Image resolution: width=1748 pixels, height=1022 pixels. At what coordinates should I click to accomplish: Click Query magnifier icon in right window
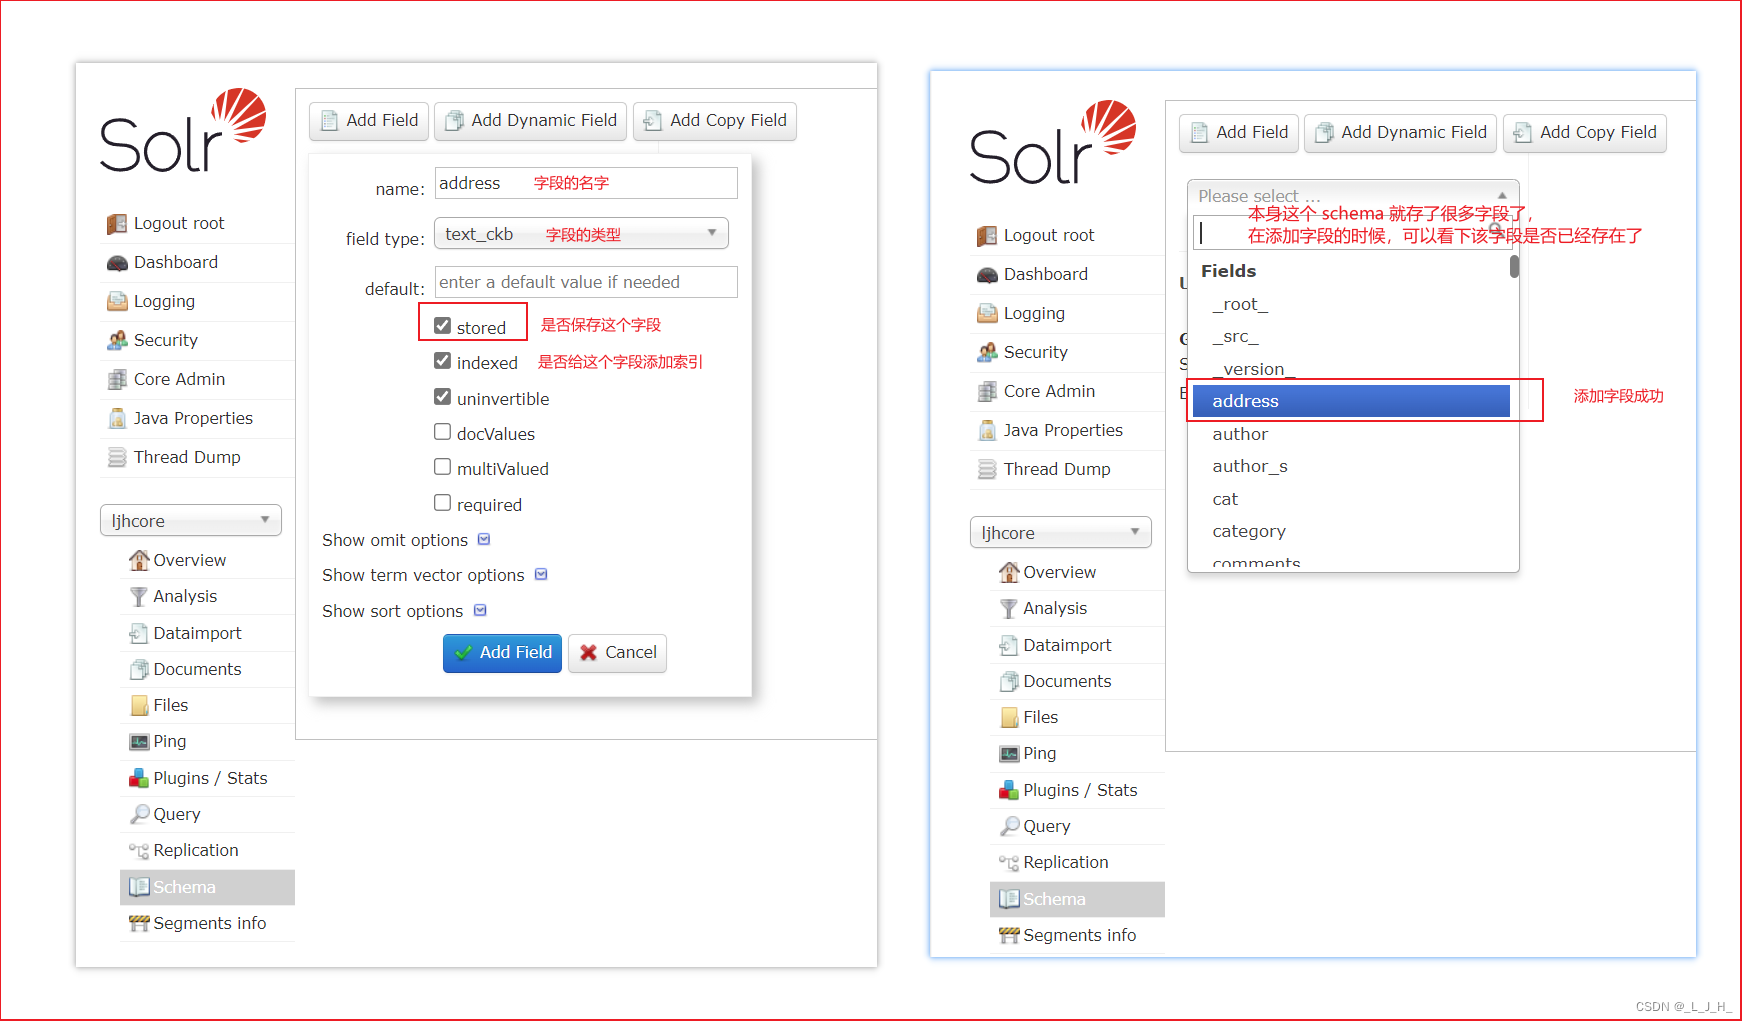(1009, 826)
